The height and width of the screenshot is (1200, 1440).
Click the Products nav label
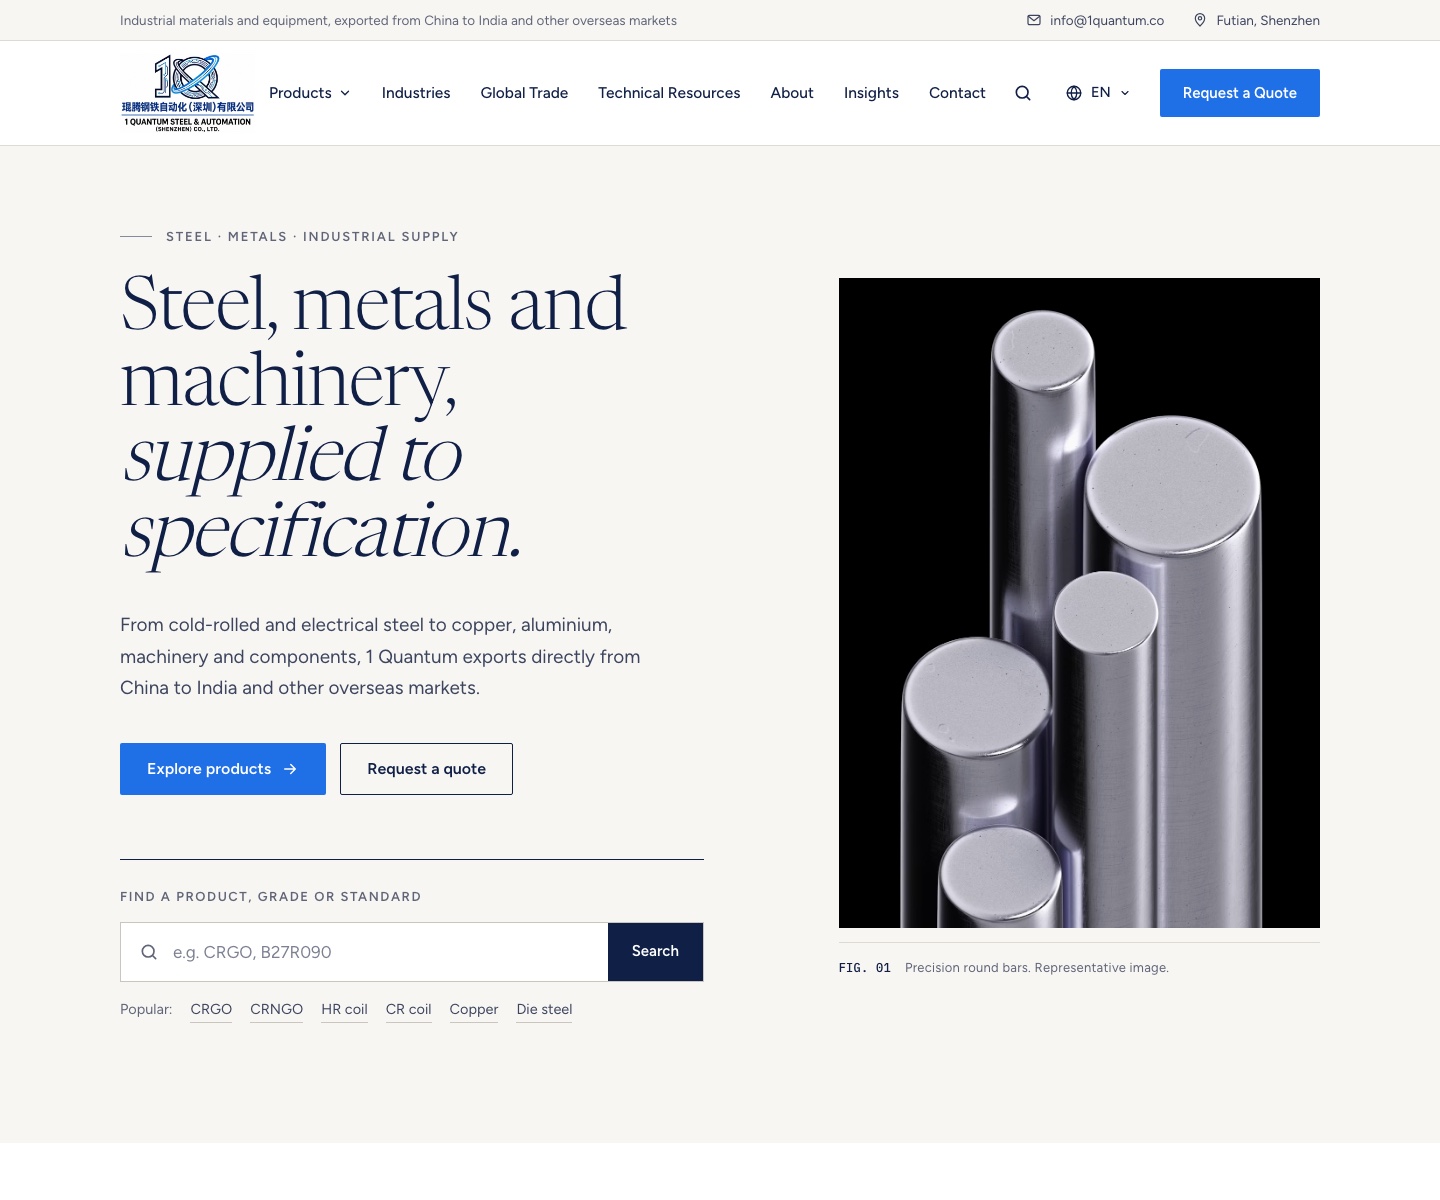tap(300, 93)
